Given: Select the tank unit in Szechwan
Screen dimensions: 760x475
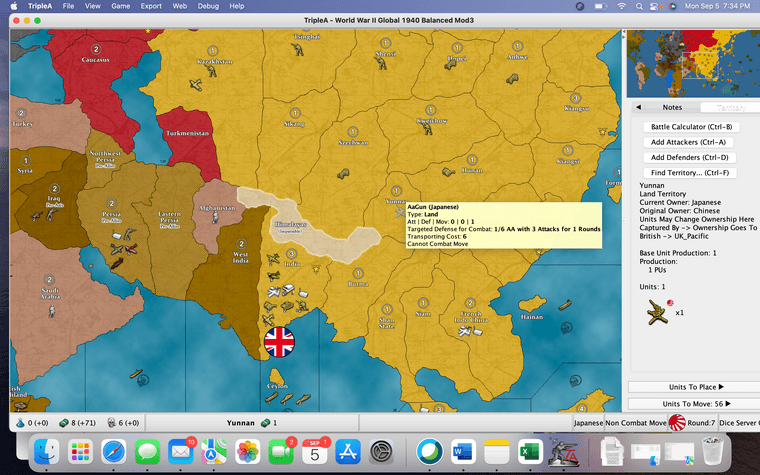Looking at the screenshot, I should point(343,174).
